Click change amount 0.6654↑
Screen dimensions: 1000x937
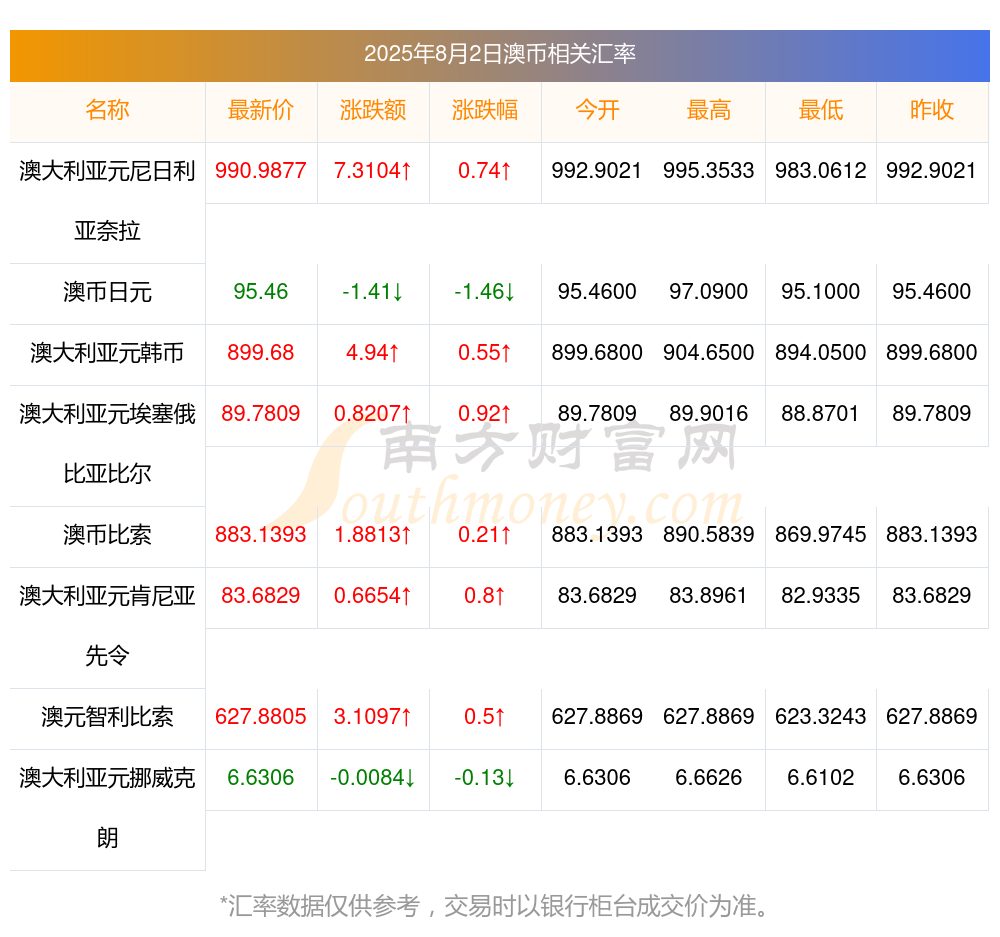click(x=373, y=596)
